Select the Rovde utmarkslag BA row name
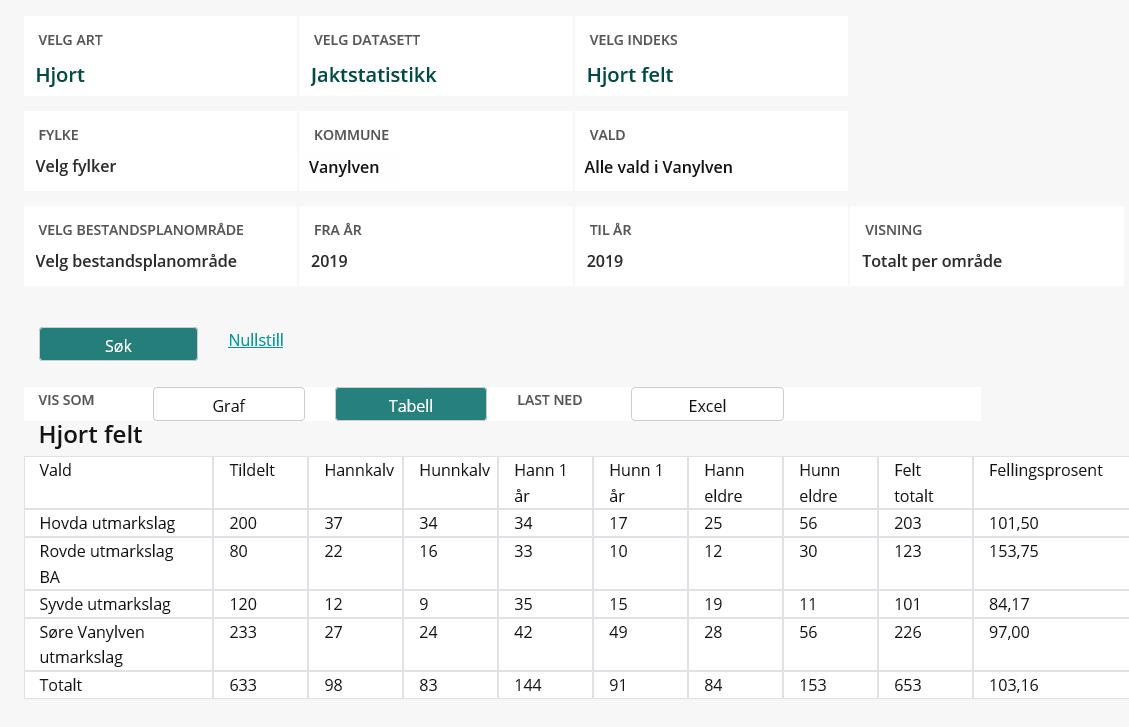 [x=107, y=564]
